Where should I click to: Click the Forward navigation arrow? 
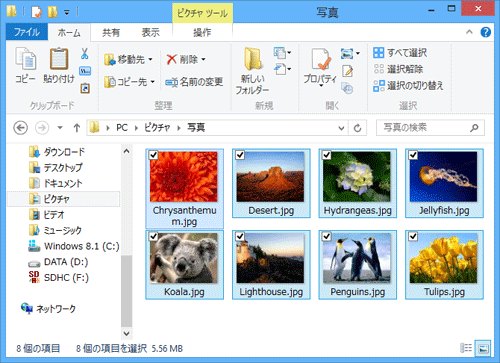point(42,128)
